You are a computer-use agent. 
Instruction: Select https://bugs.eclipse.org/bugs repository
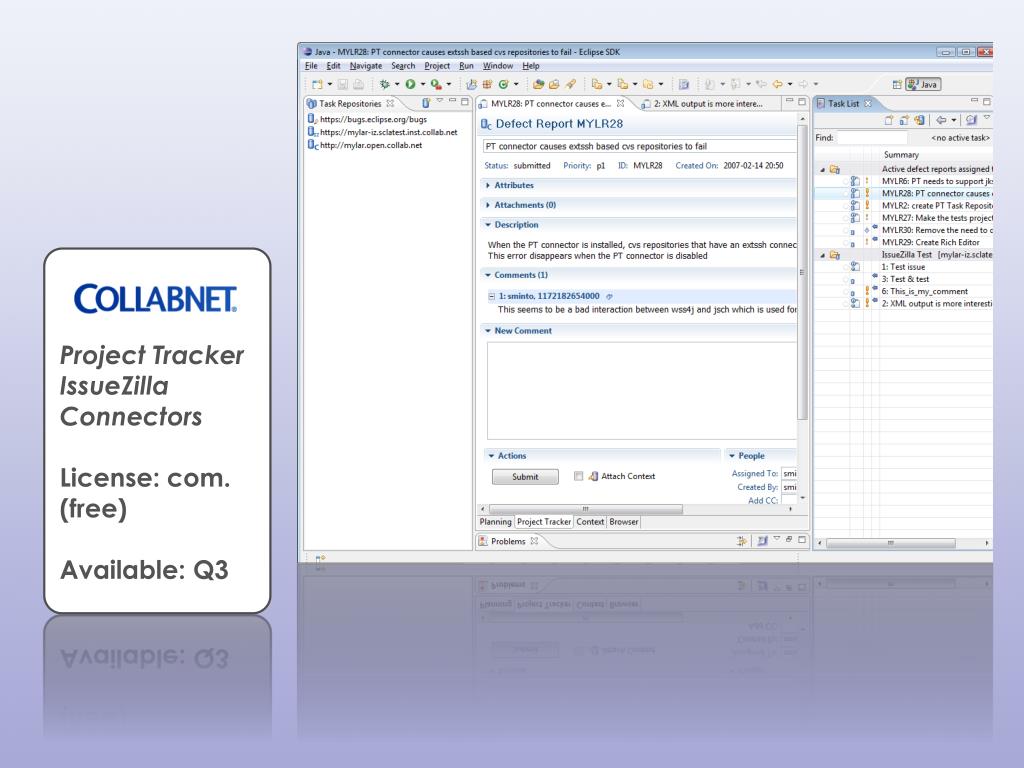373,120
